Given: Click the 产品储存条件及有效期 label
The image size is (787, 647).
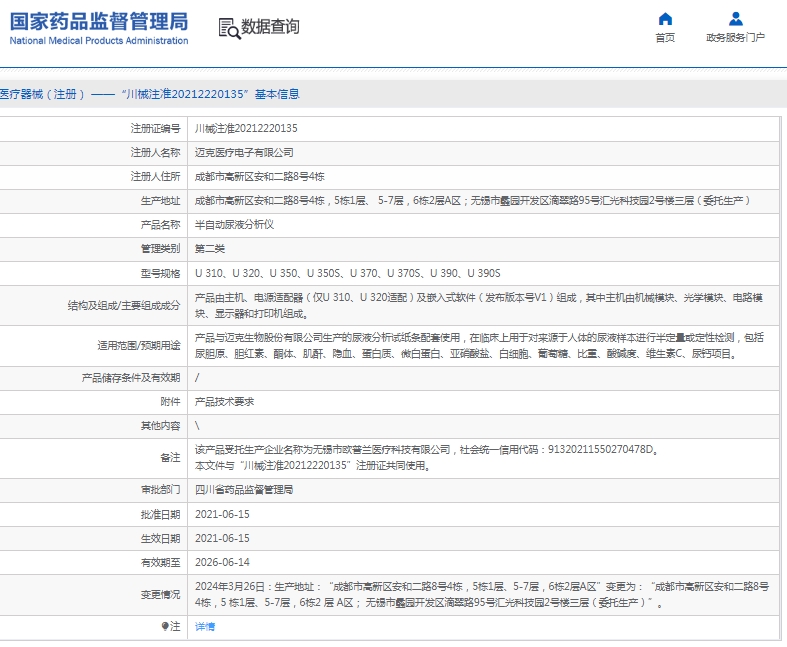Looking at the screenshot, I should tap(130, 378).
